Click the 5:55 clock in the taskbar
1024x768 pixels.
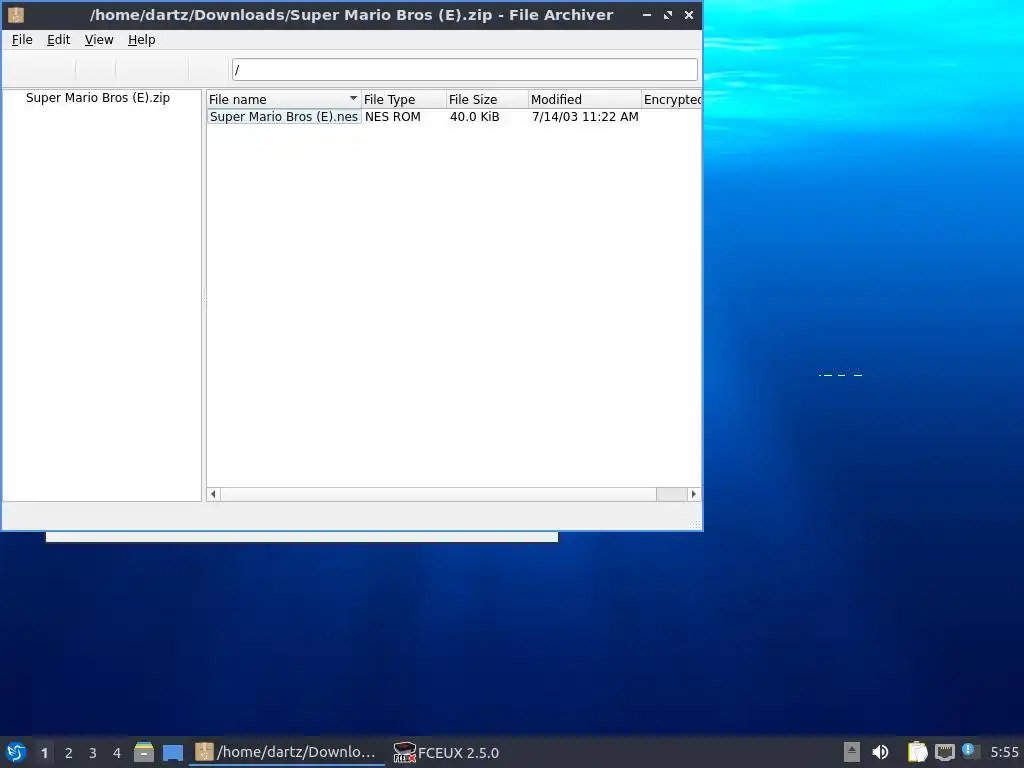tap(1004, 752)
